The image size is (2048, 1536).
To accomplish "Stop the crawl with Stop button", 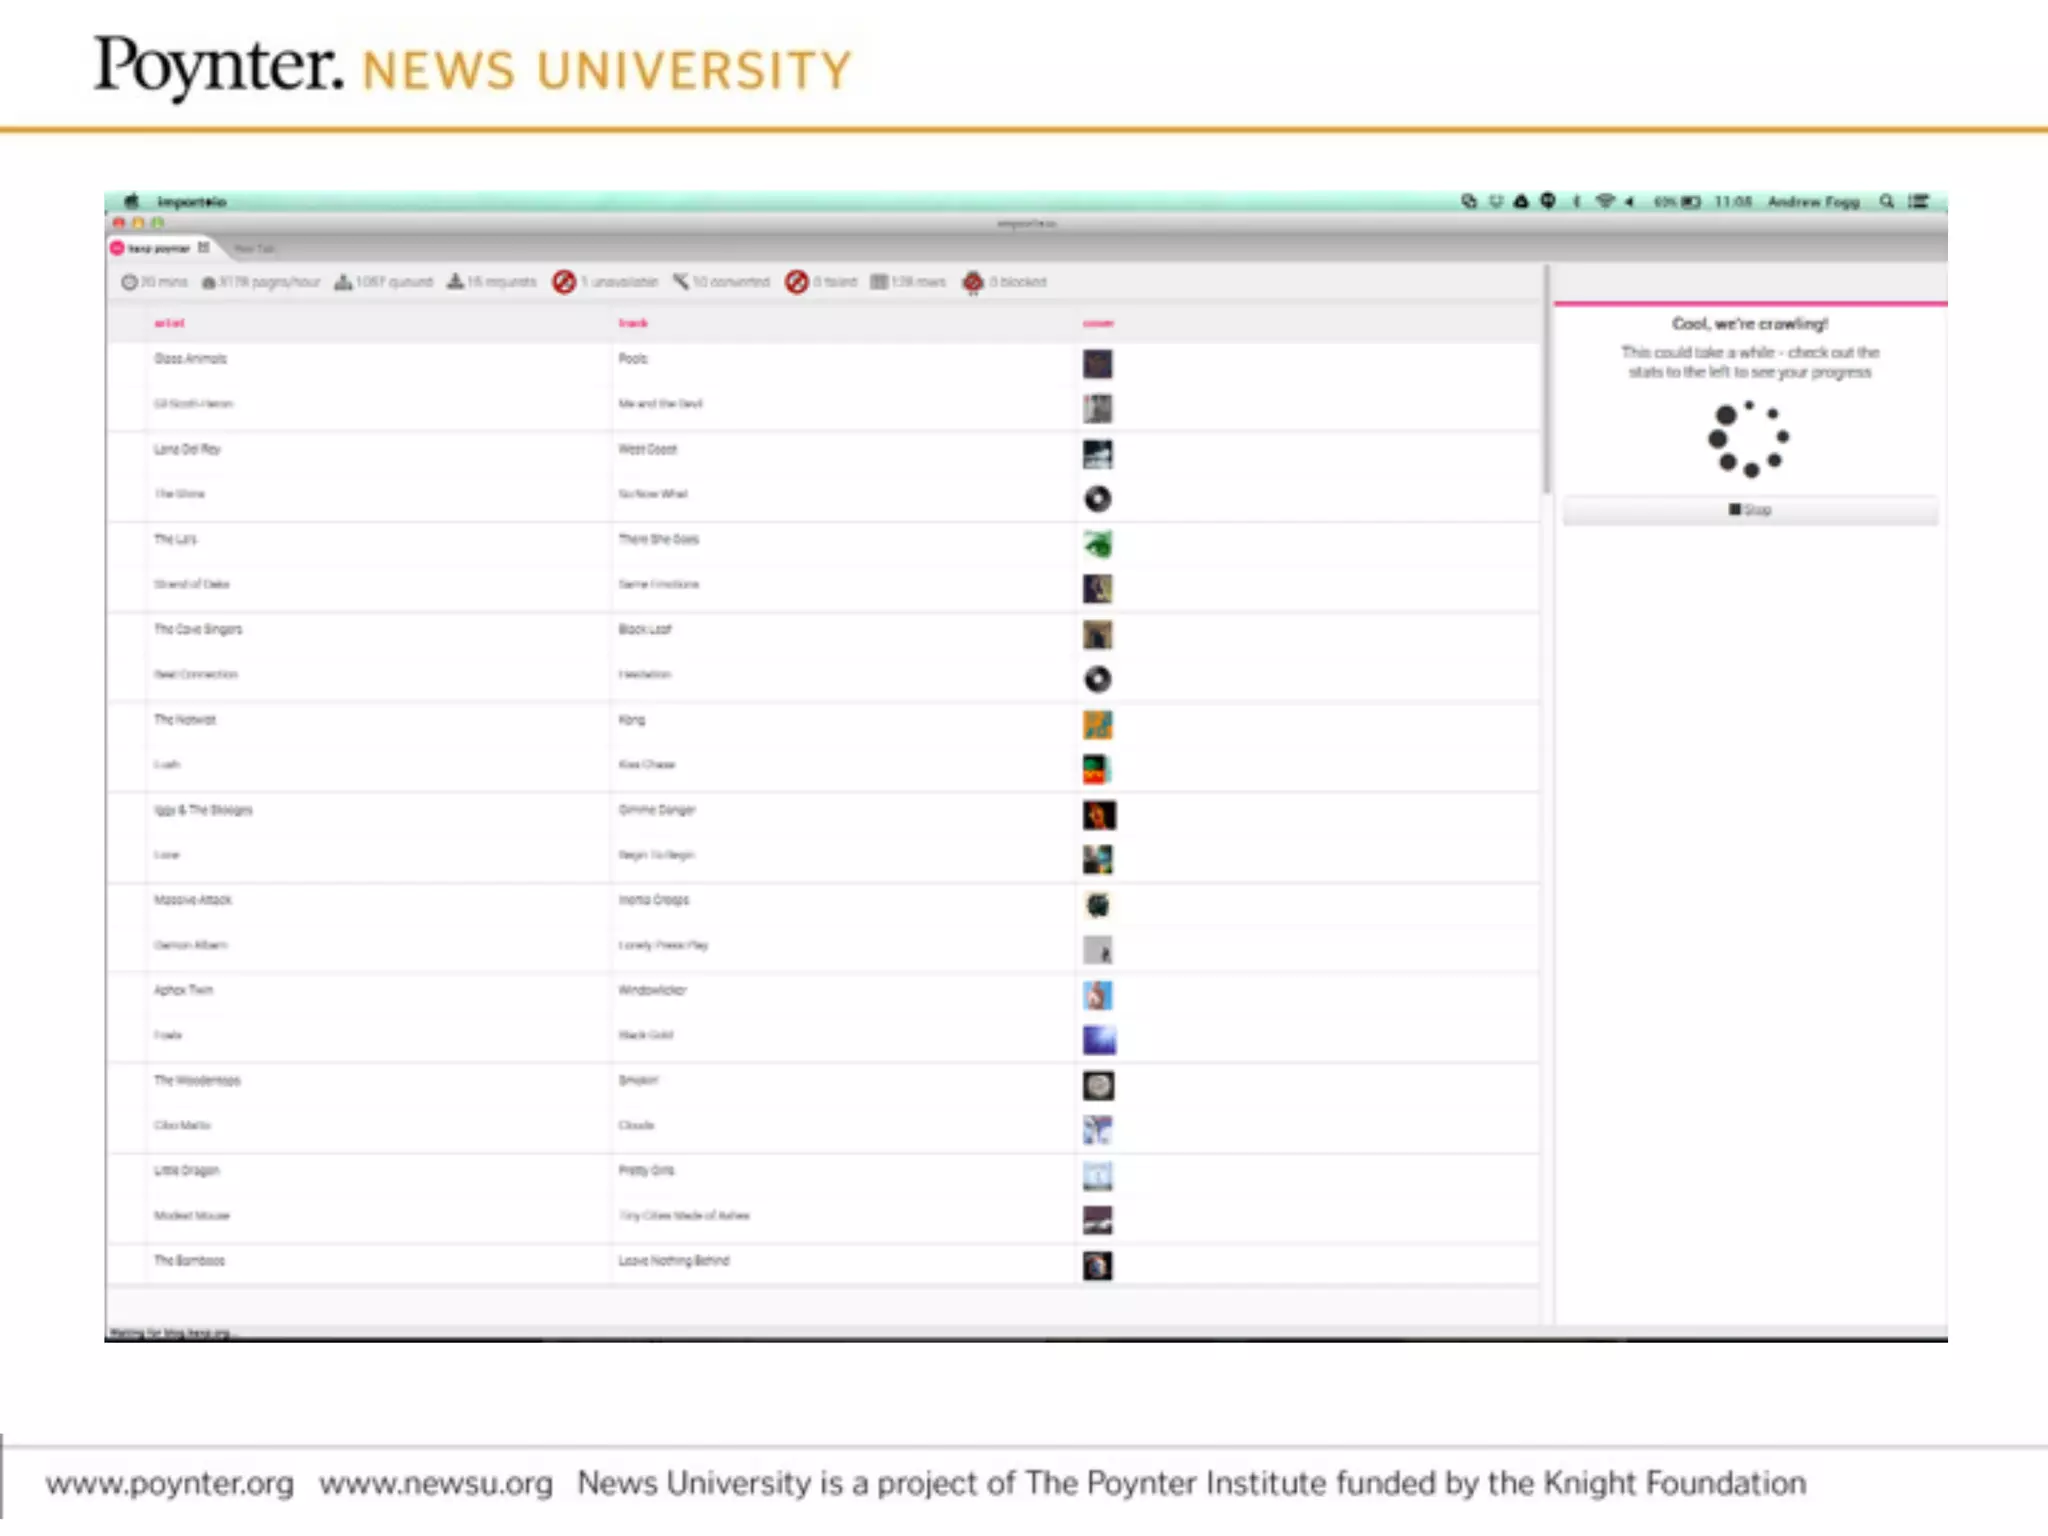I will point(1750,510).
